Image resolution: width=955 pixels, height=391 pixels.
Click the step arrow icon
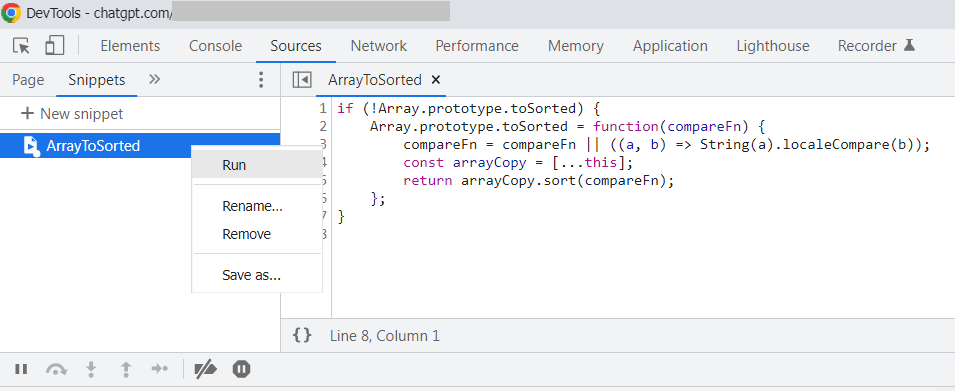pos(160,368)
